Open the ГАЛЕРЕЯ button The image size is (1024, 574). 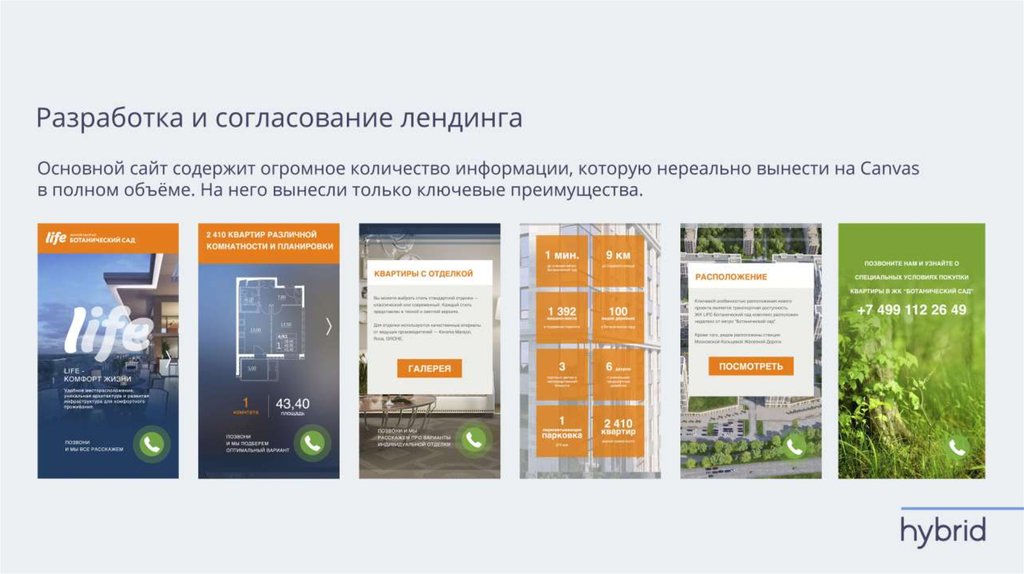tap(429, 368)
